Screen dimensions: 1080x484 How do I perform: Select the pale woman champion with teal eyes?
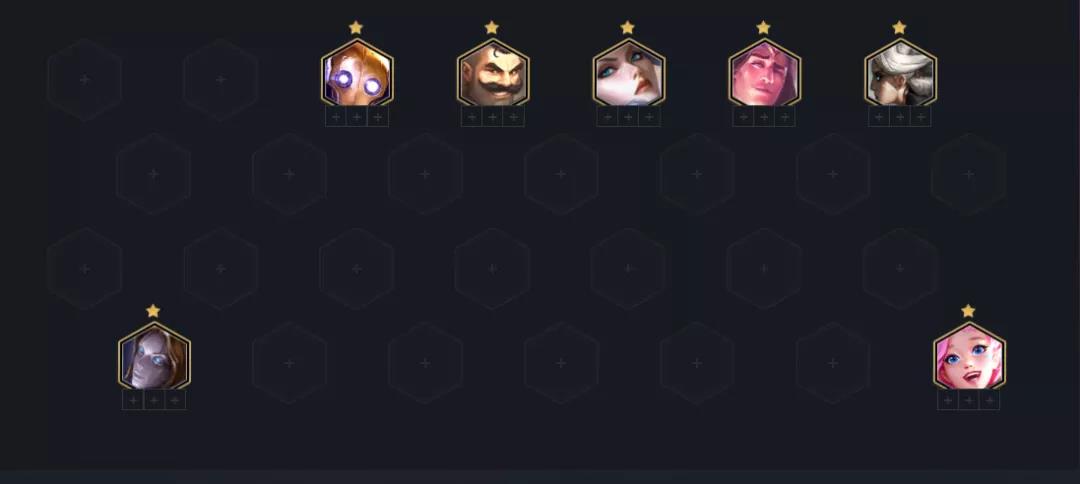[x=628, y=74]
